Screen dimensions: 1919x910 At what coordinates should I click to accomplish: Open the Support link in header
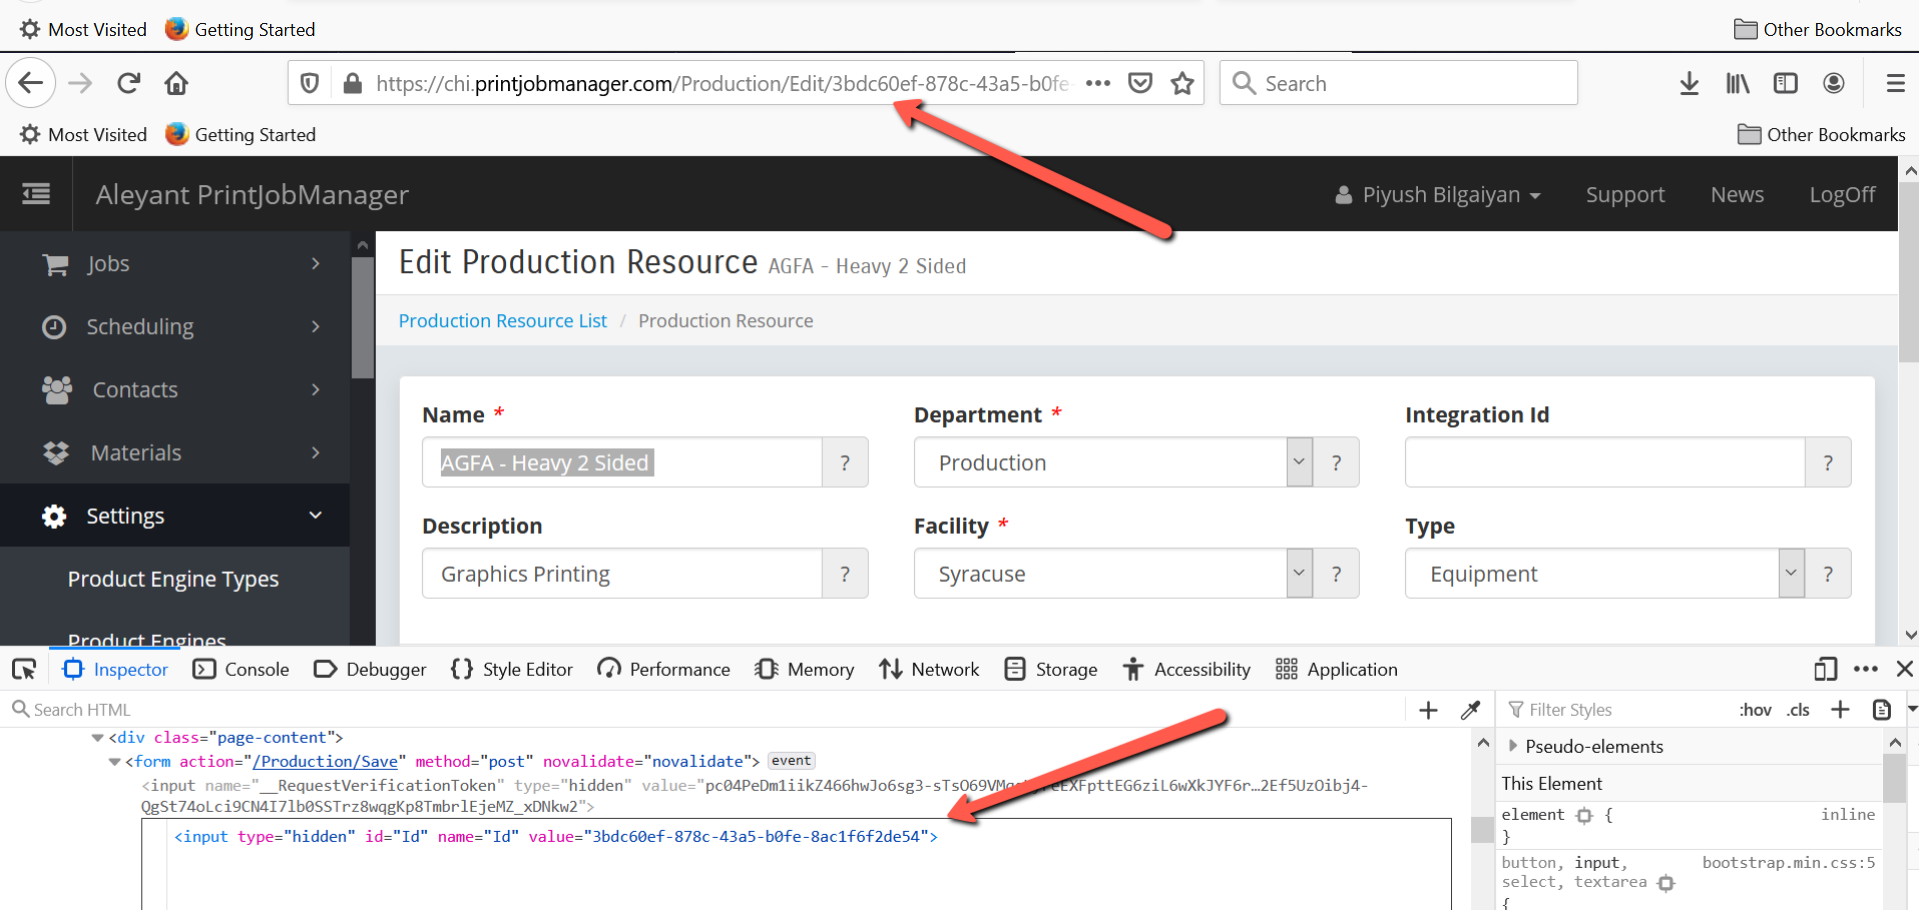pos(1625,194)
